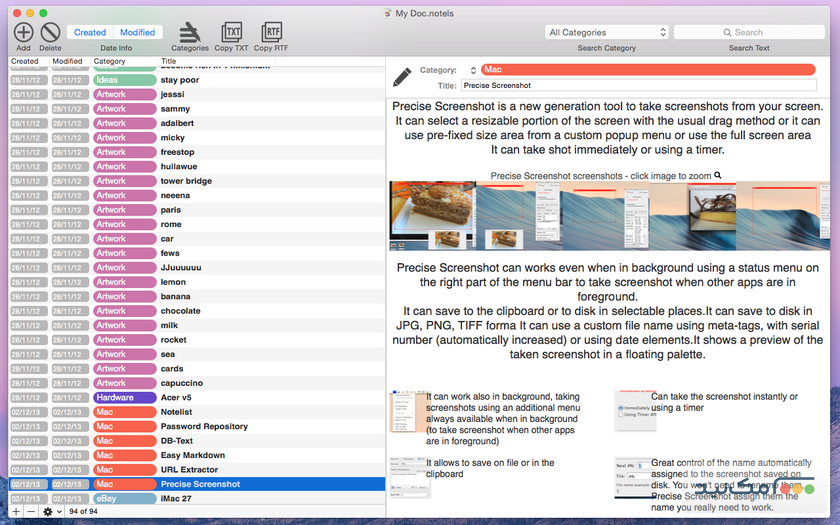Click the plus button in bottom bar
The width and height of the screenshot is (840, 525).
[16, 511]
